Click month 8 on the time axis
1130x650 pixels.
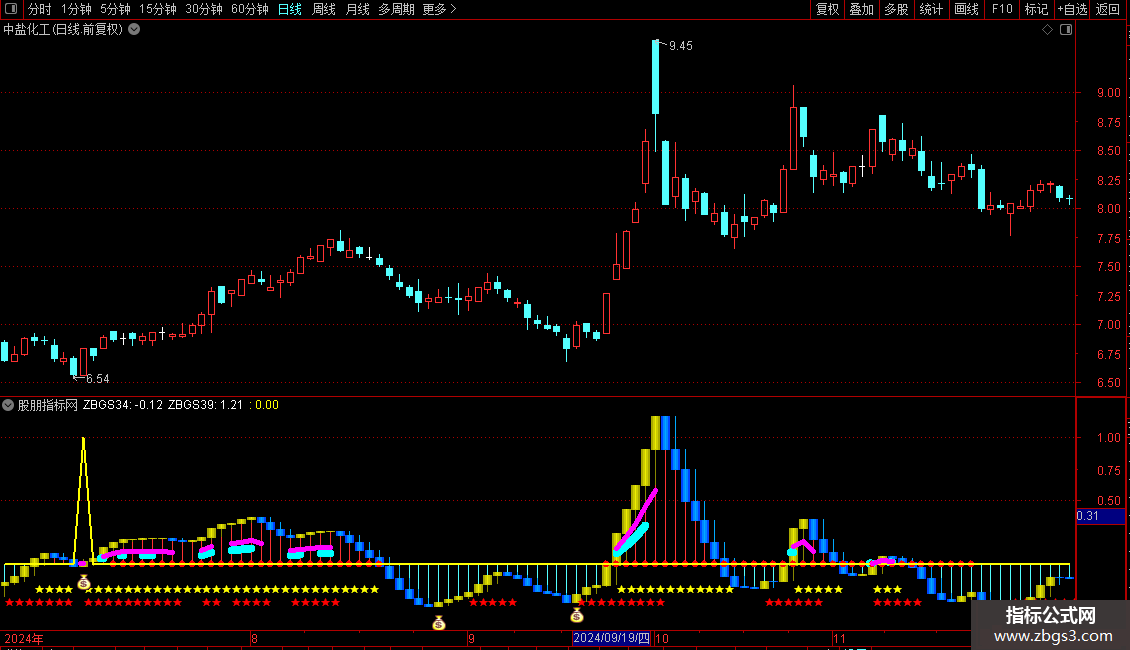pyautogui.click(x=254, y=638)
